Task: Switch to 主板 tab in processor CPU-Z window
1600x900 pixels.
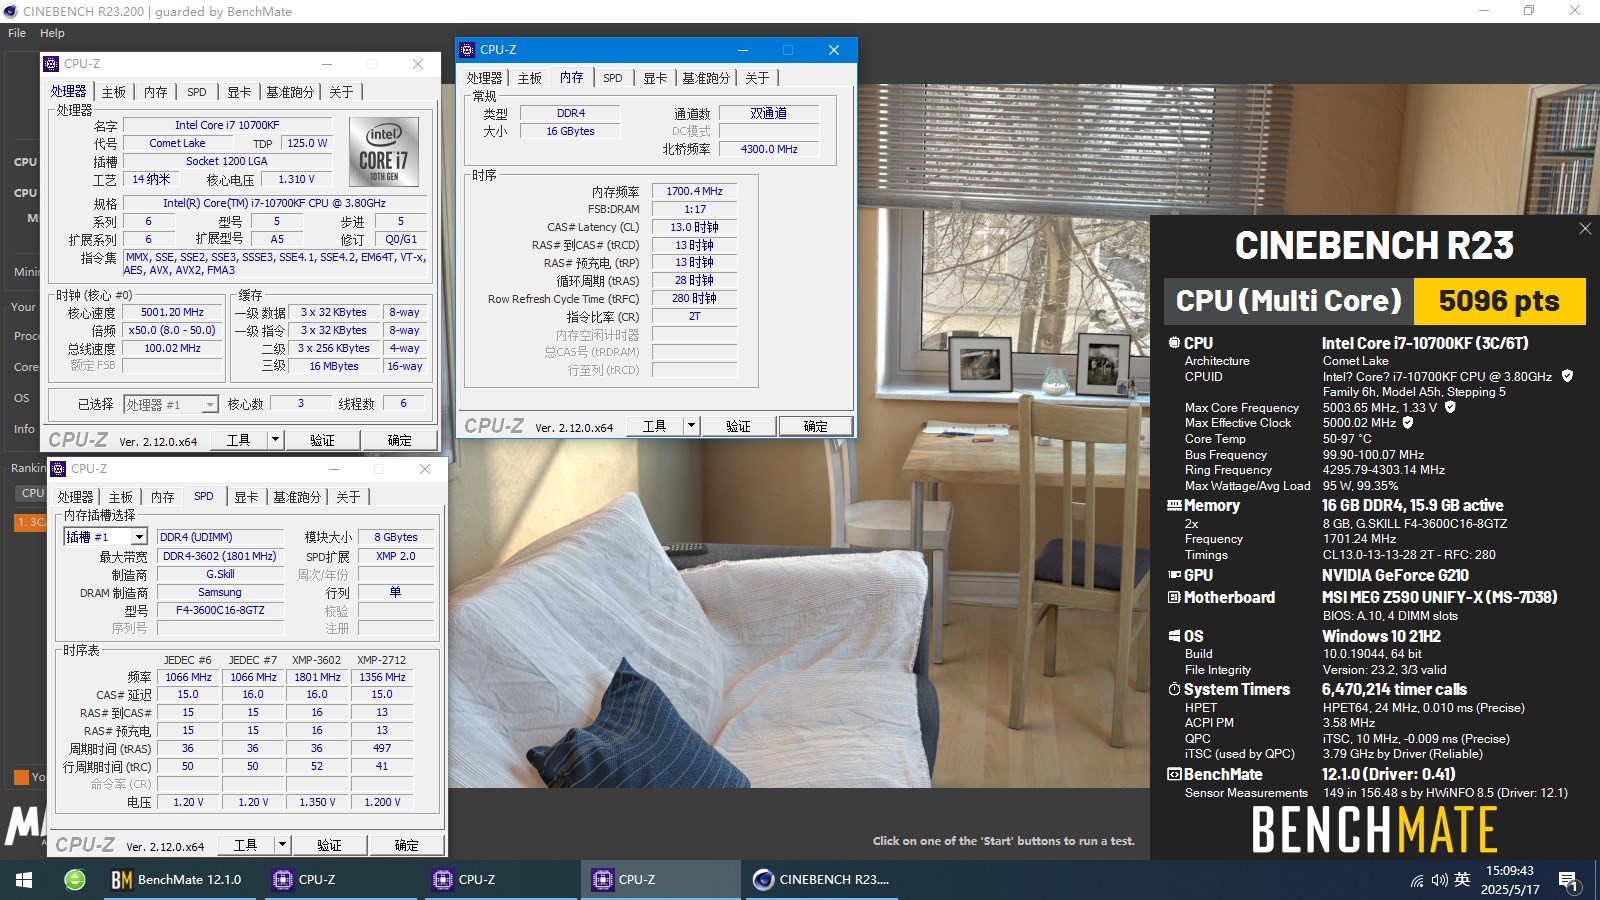Action: (x=114, y=92)
